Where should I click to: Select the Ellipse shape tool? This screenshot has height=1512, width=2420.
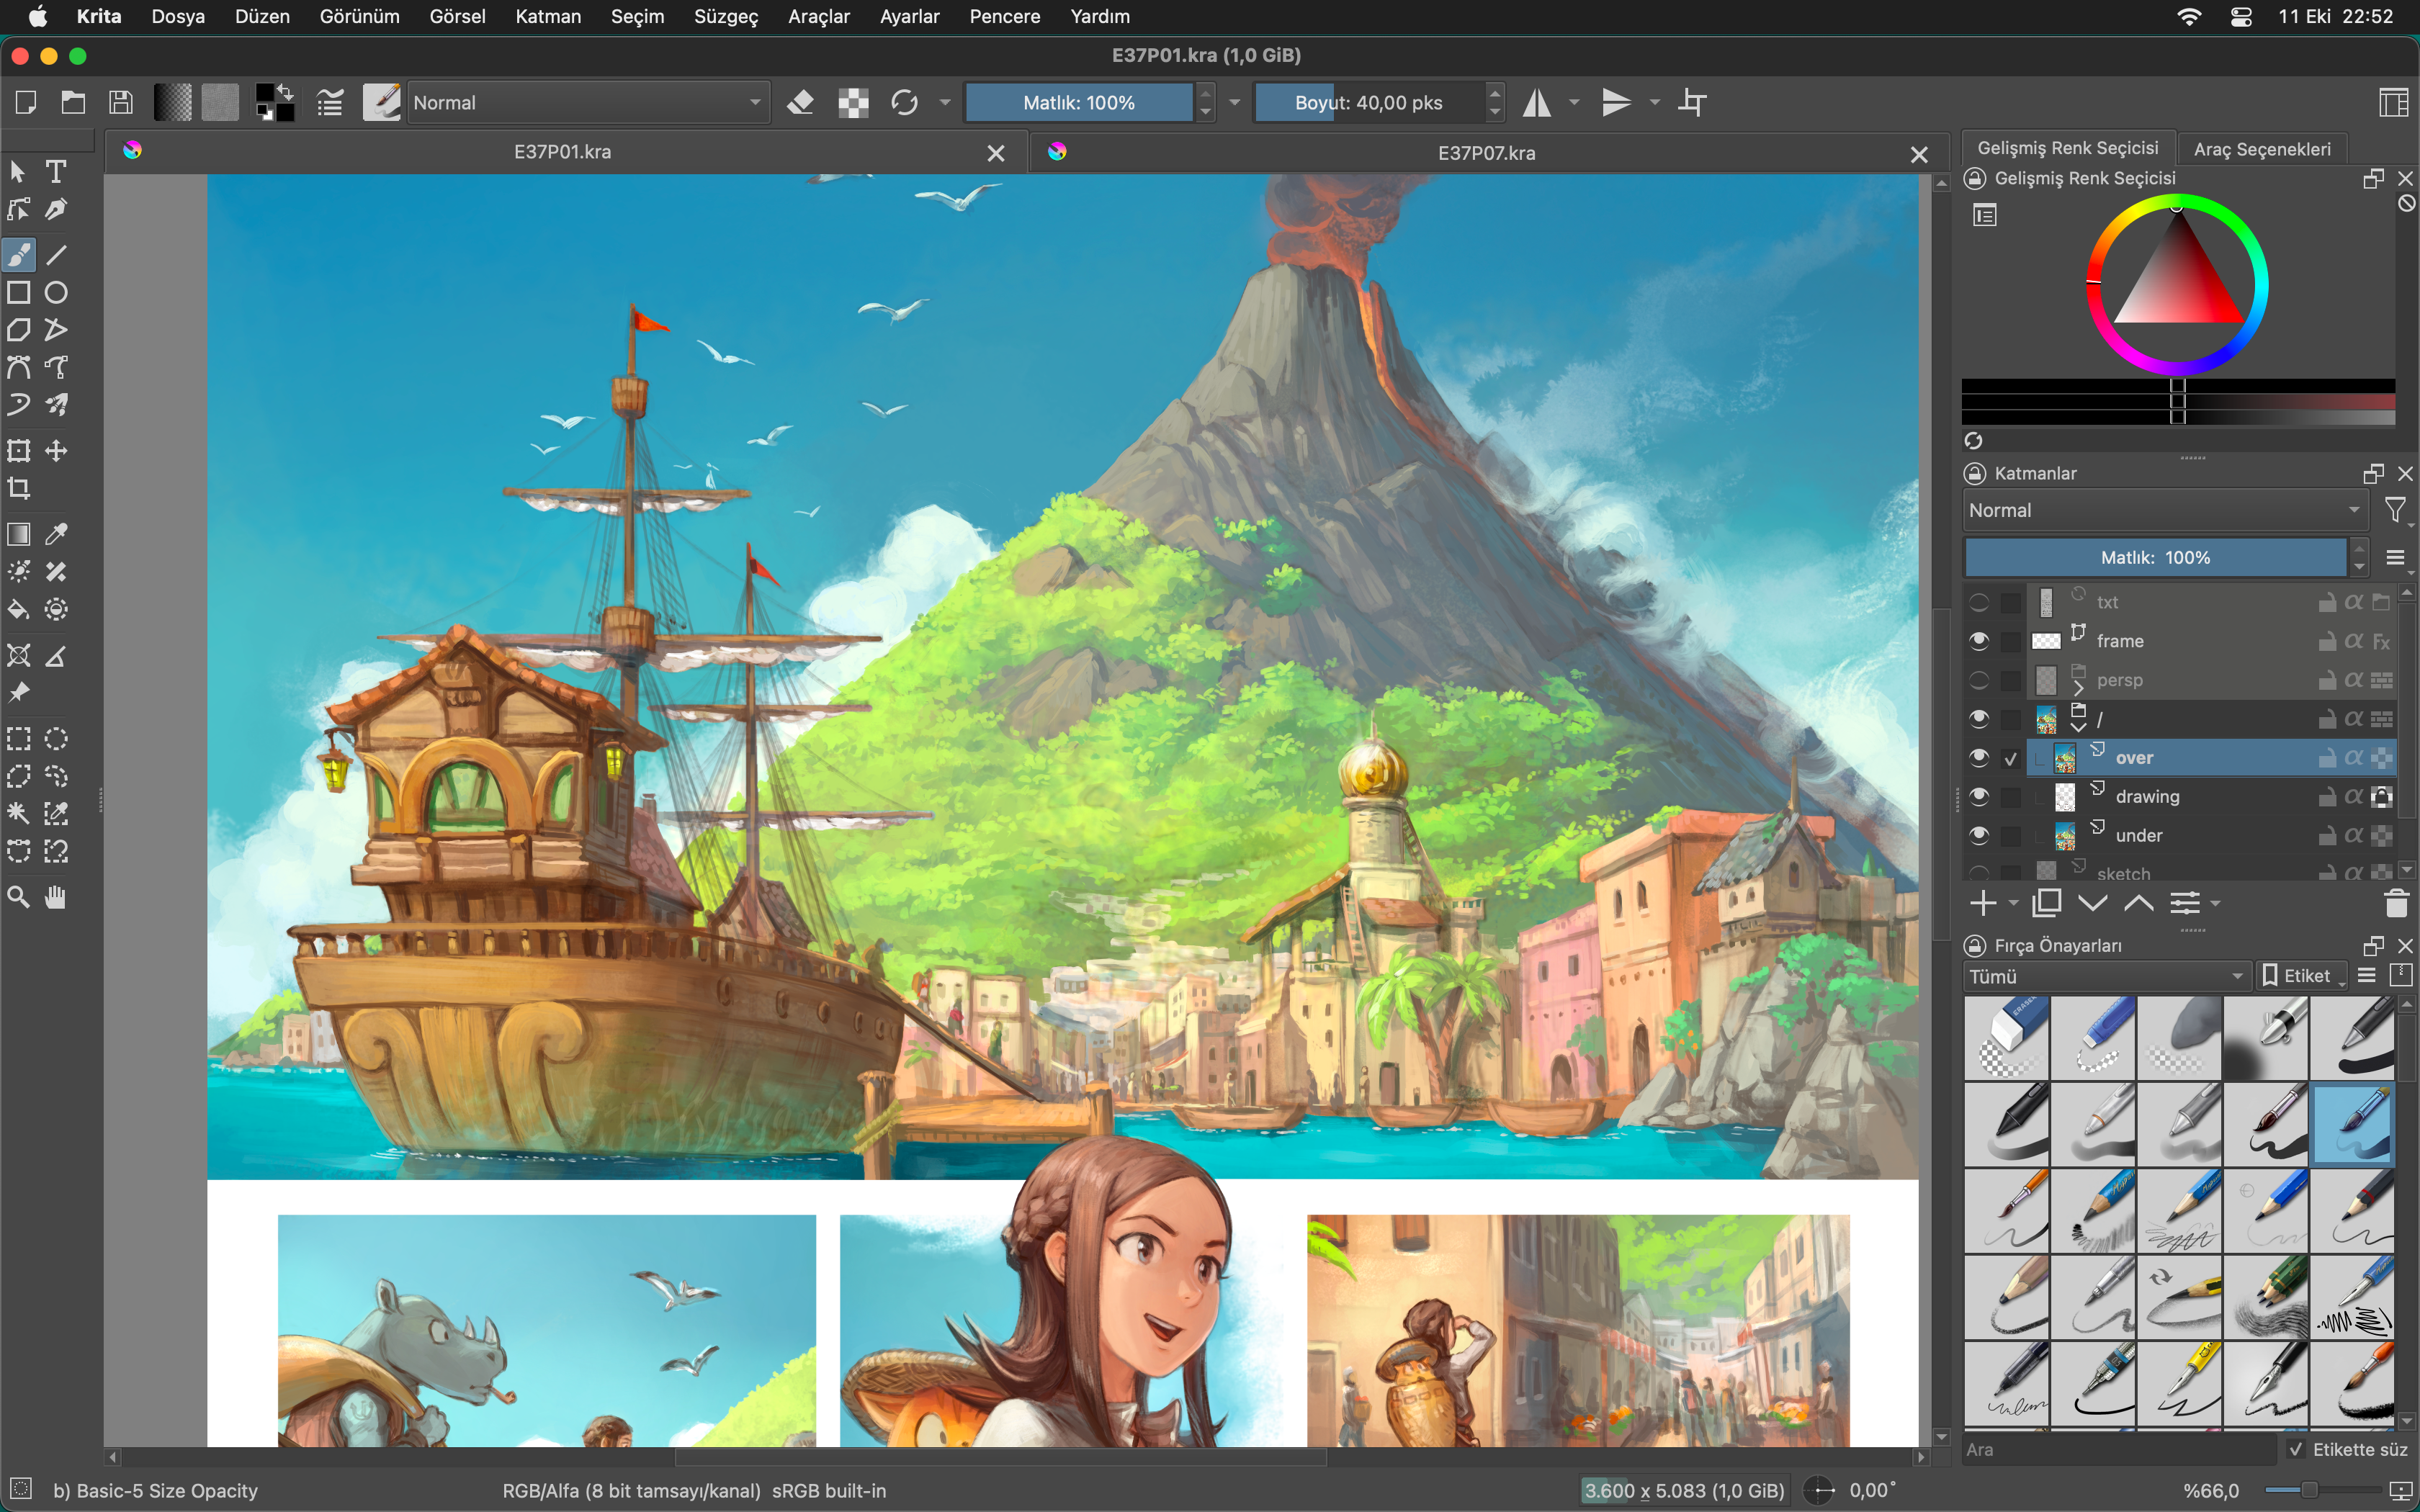tap(56, 293)
